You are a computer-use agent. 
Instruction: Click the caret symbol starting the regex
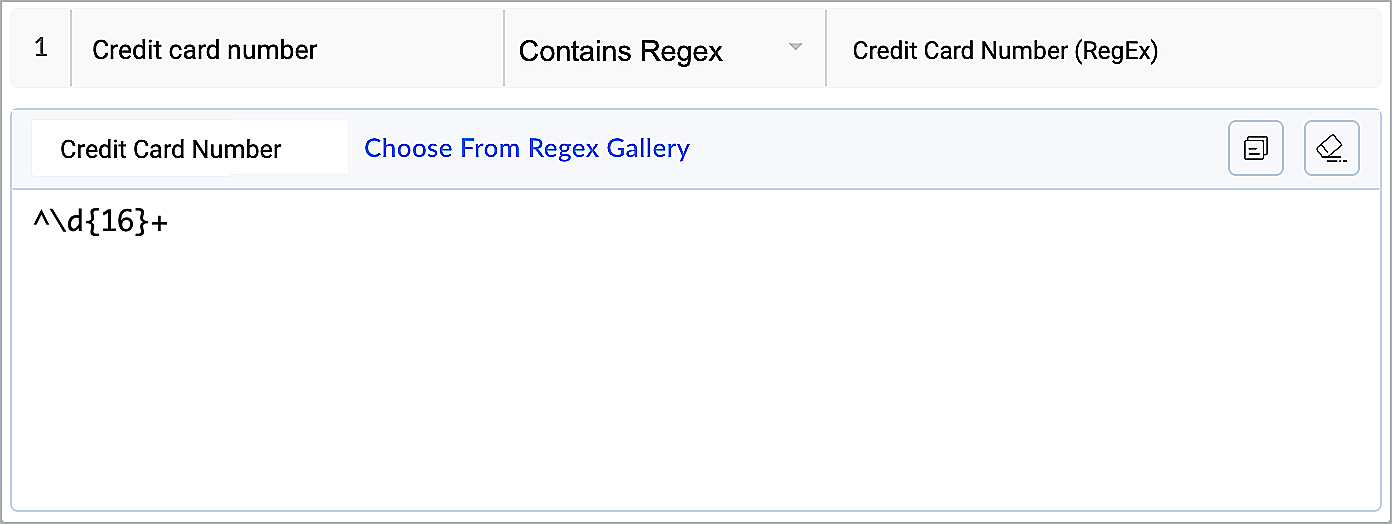coord(39,222)
